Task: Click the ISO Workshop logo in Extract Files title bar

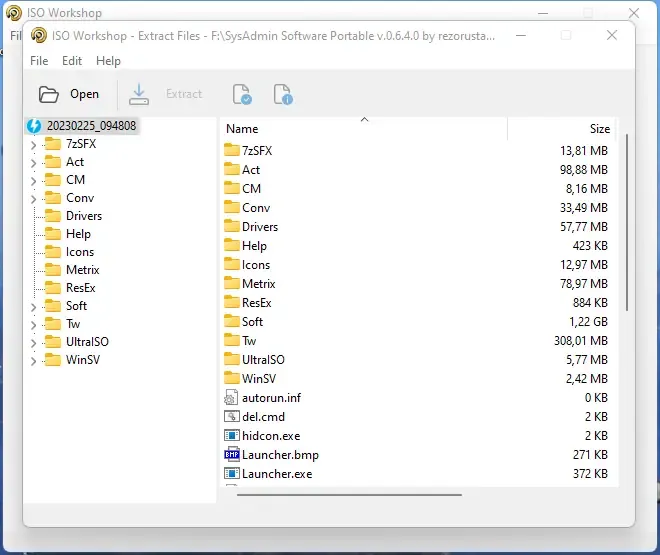Action: (x=39, y=35)
